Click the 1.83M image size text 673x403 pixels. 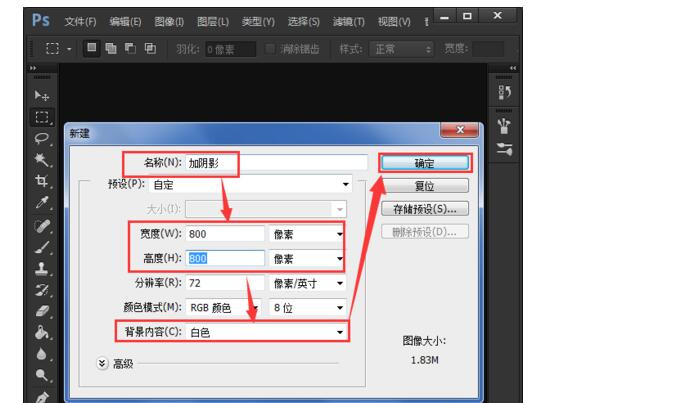tap(424, 360)
